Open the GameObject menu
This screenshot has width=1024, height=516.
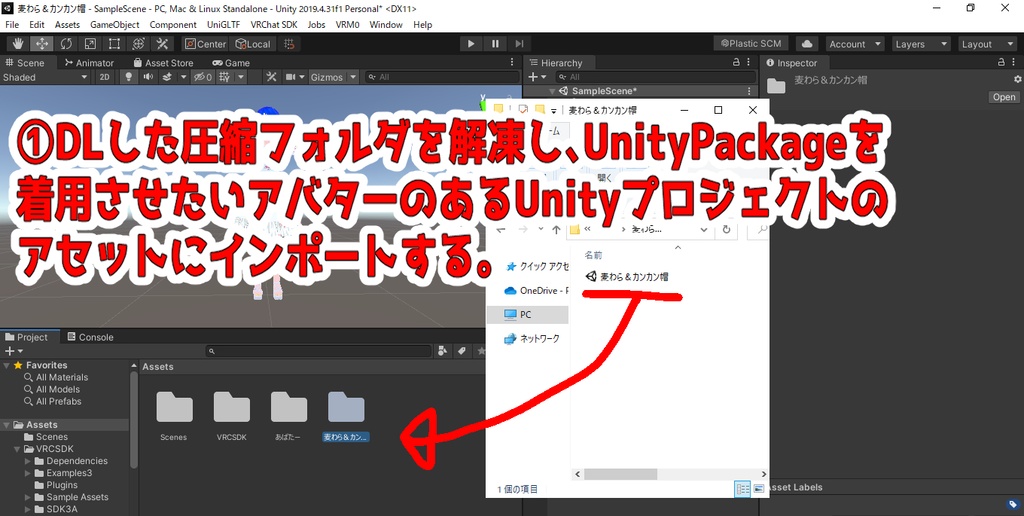point(114,25)
